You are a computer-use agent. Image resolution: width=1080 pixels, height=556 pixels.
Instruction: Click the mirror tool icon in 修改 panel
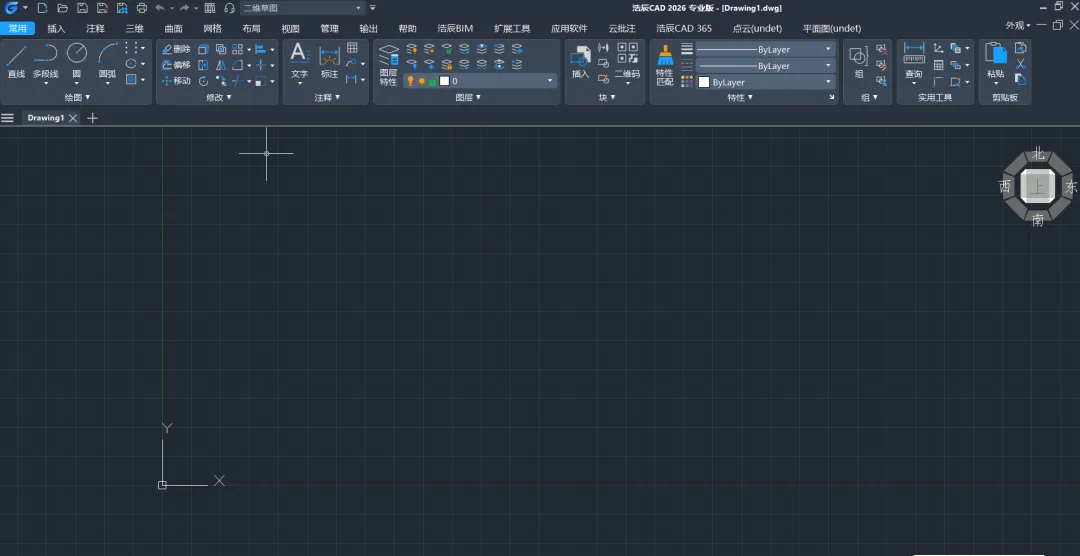(220, 65)
